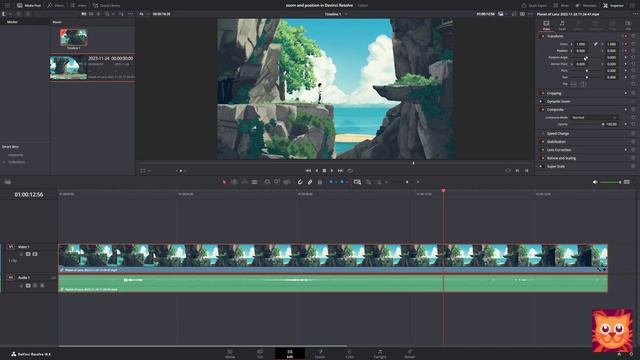Viewport: 640px width, 360px height.
Task: Click the audio meters icon beside volume
Action: pyautogui.click(x=627, y=182)
